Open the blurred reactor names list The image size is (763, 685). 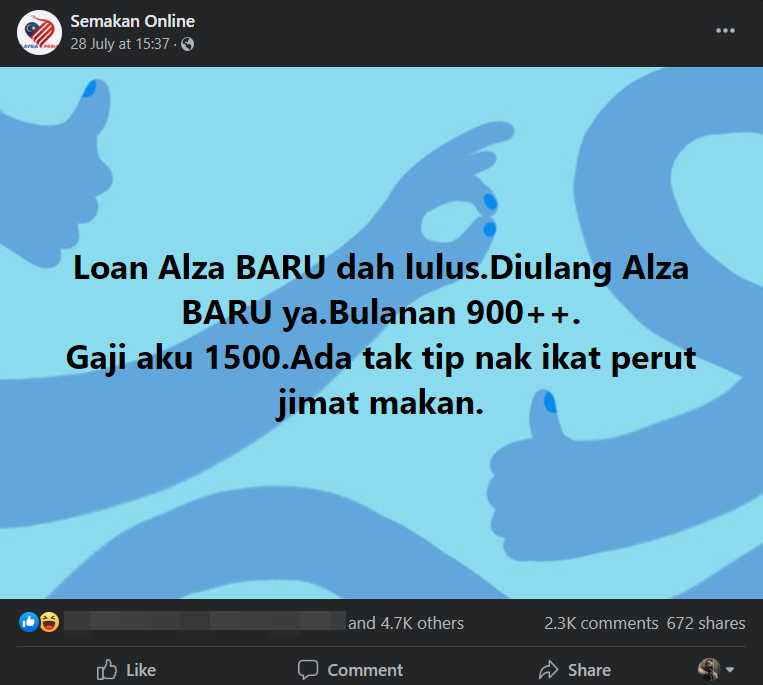(x=205, y=622)
